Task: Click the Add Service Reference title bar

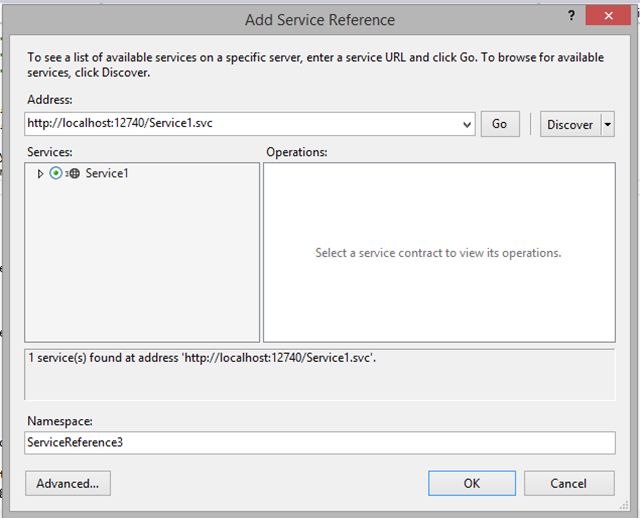Action: click(x=320, y=19)
